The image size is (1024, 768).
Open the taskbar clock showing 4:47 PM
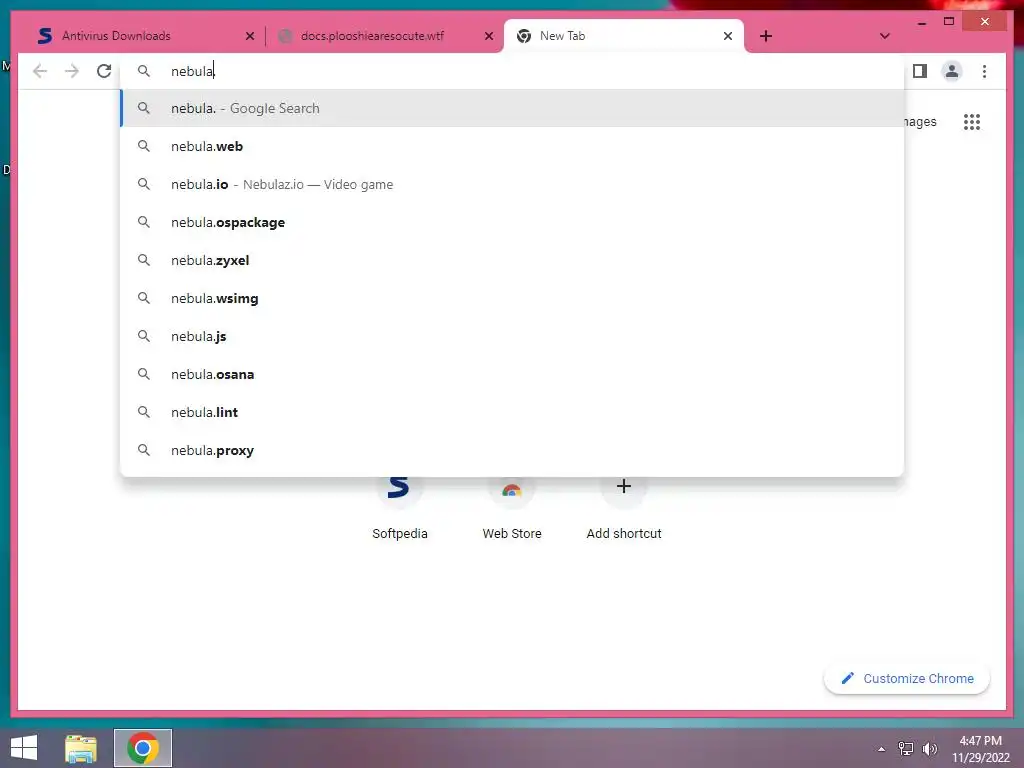980,749
